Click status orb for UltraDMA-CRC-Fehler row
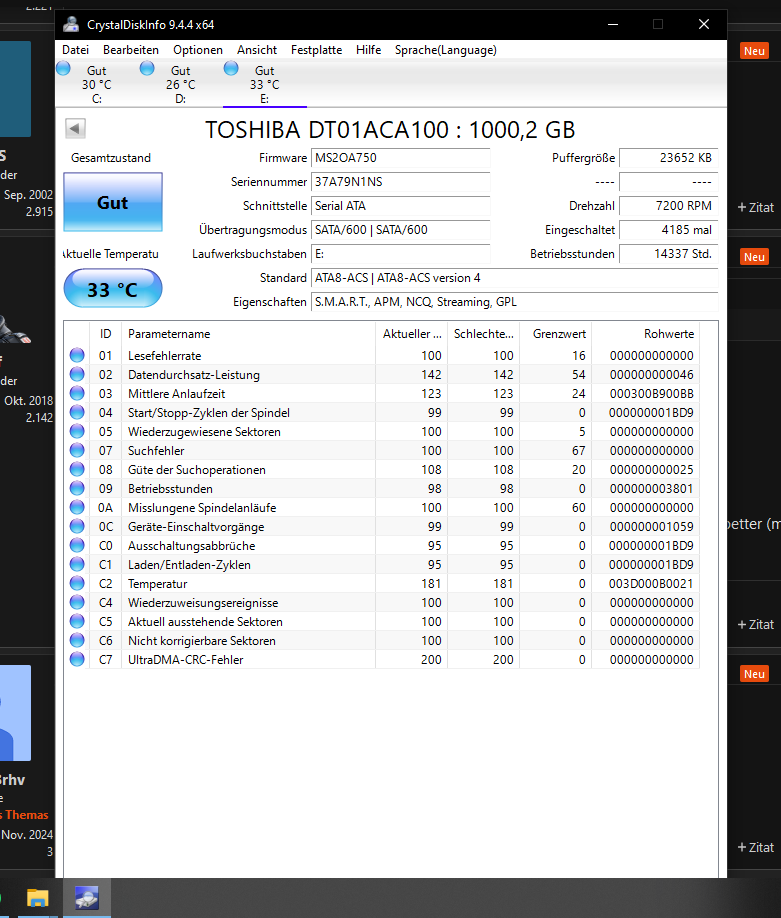 tap(77, 659)
